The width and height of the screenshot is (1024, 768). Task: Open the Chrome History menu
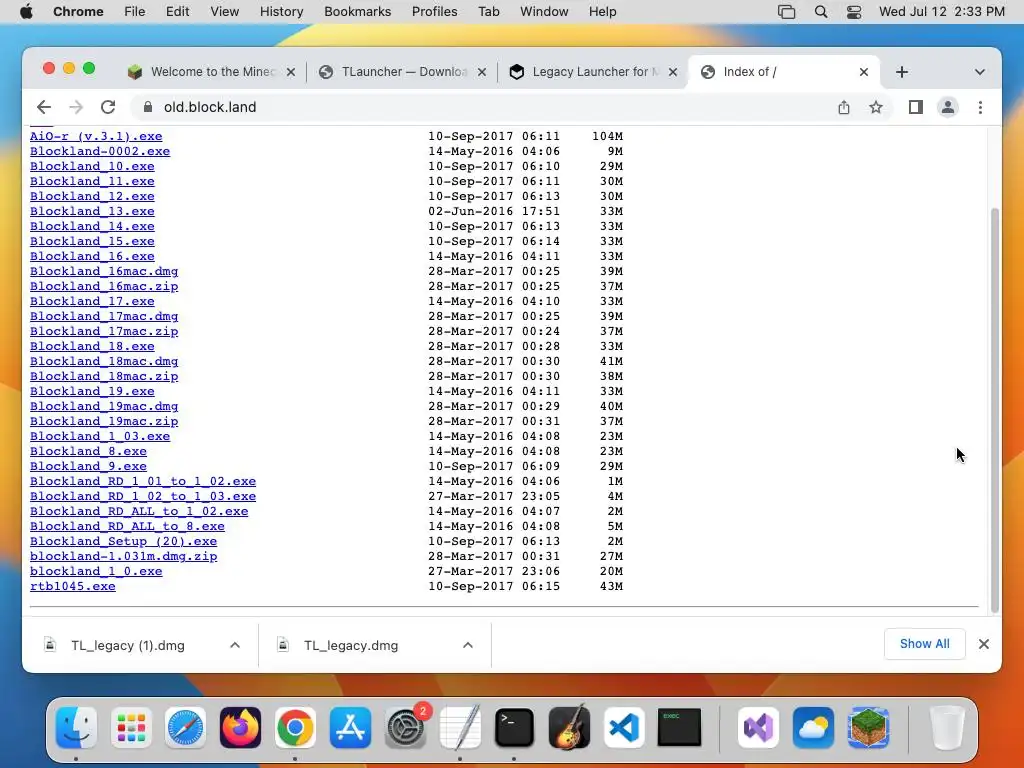[281, 12]
